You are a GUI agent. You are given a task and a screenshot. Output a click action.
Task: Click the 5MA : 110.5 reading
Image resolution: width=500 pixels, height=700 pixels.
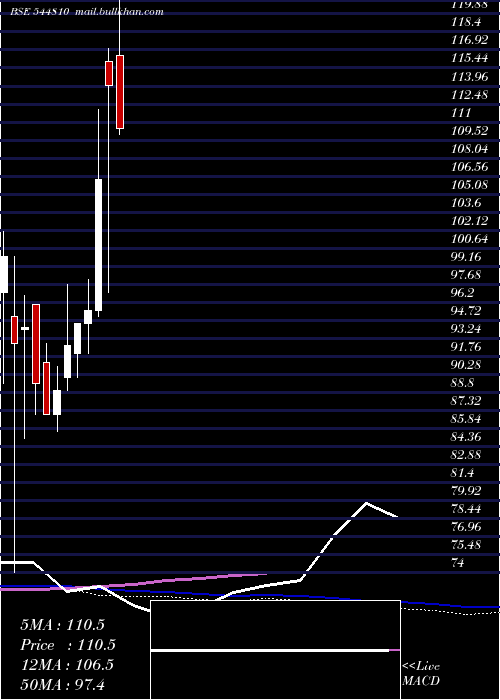(x=62, y=625)
